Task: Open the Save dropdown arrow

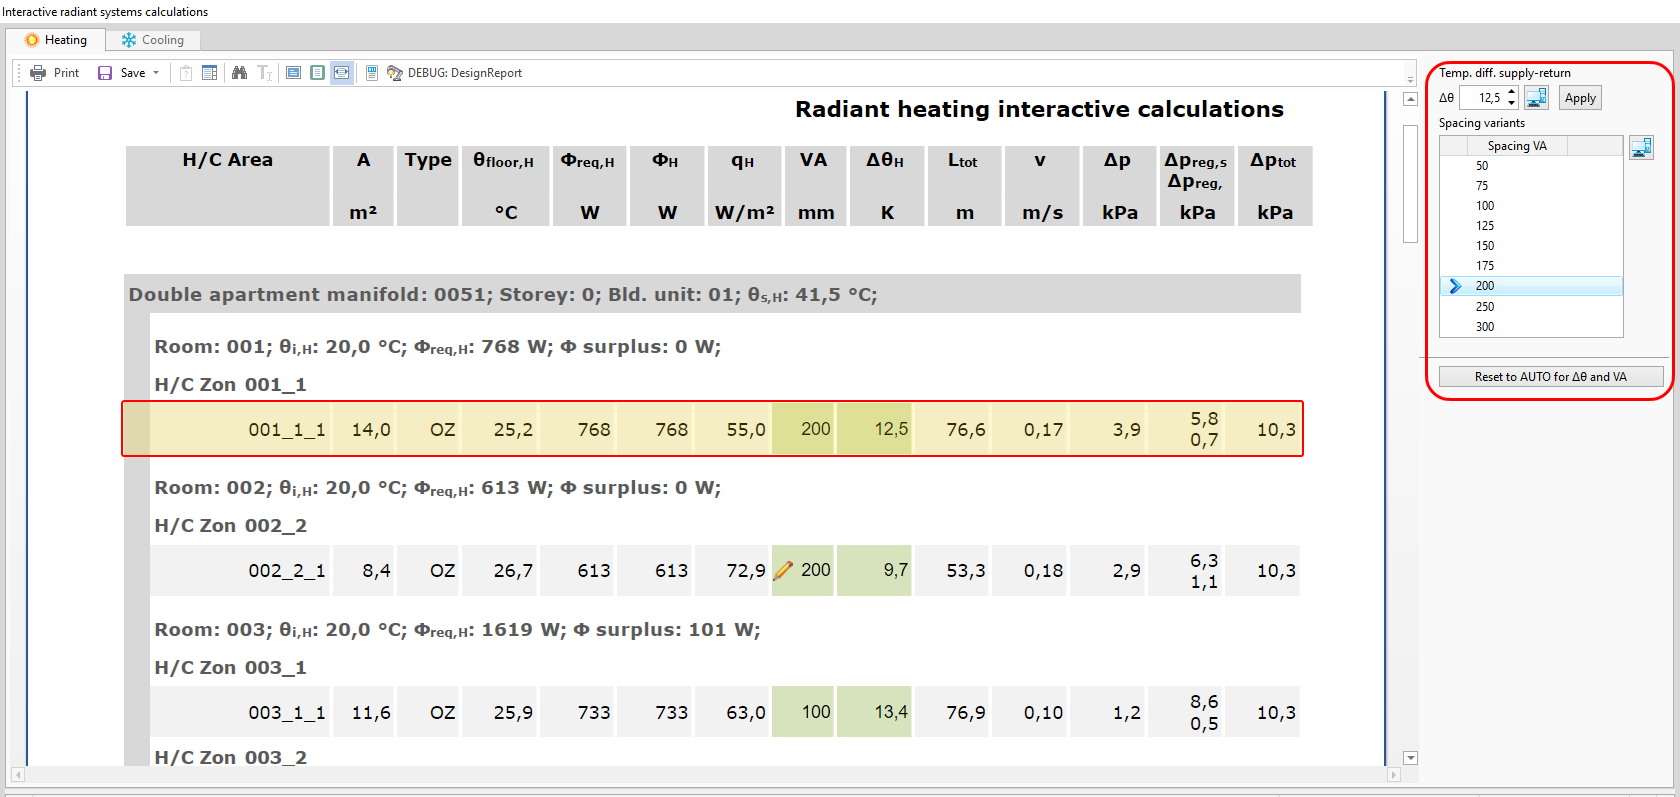Action: tap(156, 73)
